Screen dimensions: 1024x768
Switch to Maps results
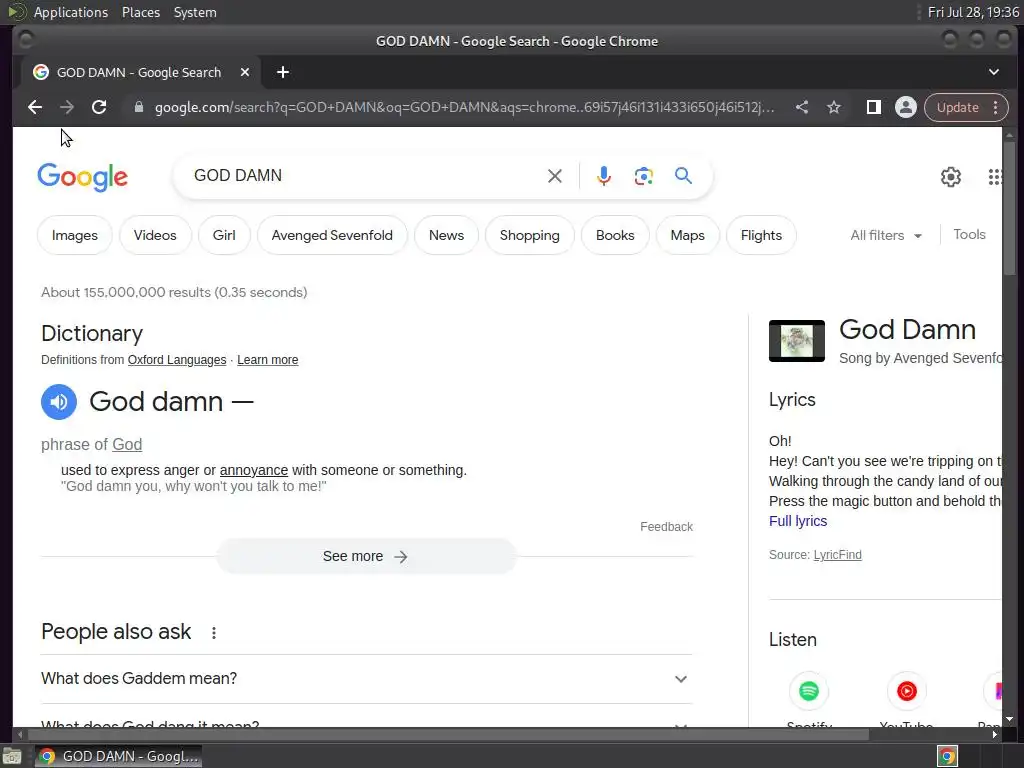687,235
